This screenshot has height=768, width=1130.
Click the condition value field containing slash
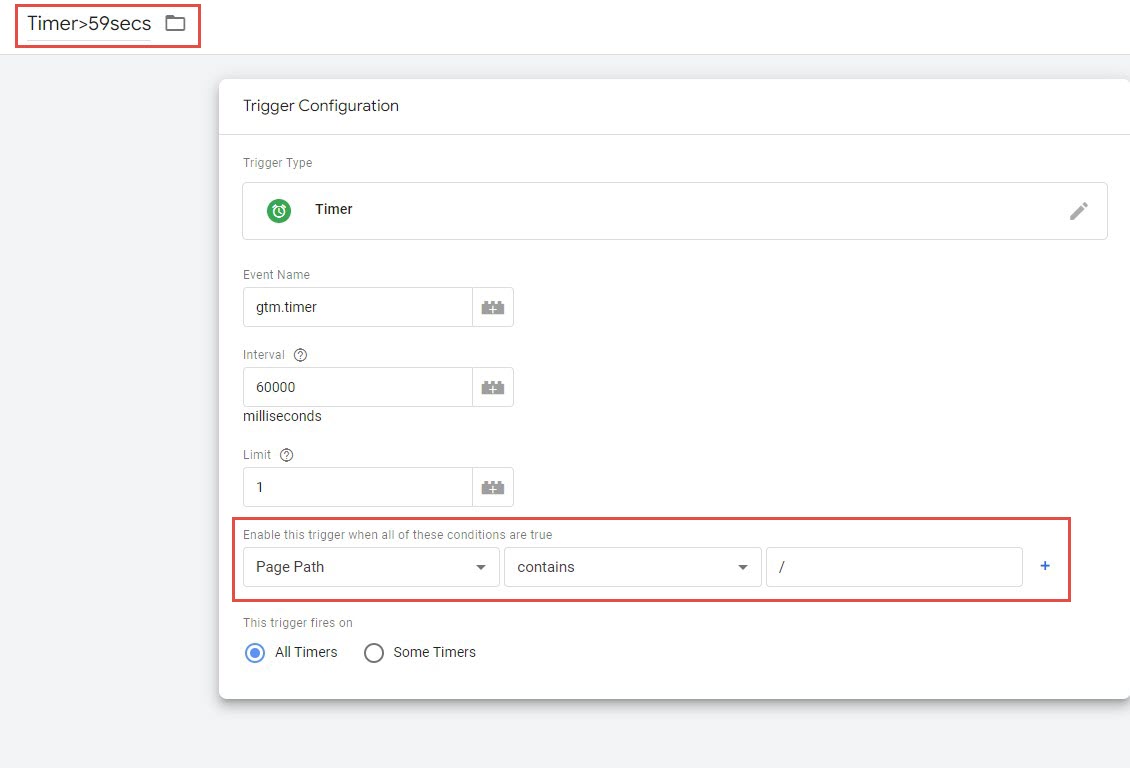click(x=894, y=567)
